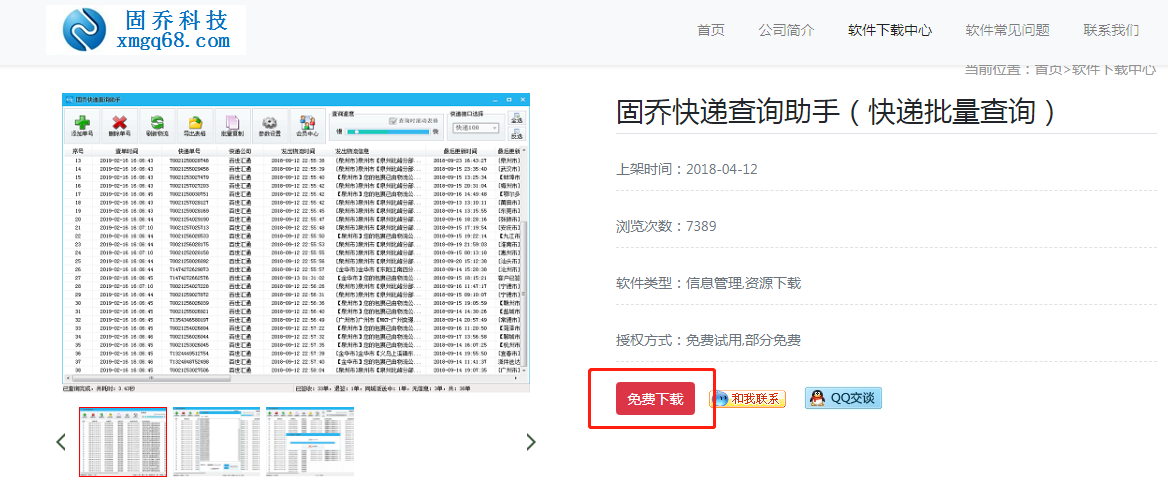Open 软件常见问题 page

pyautogui.click(x=1007, y=31)
